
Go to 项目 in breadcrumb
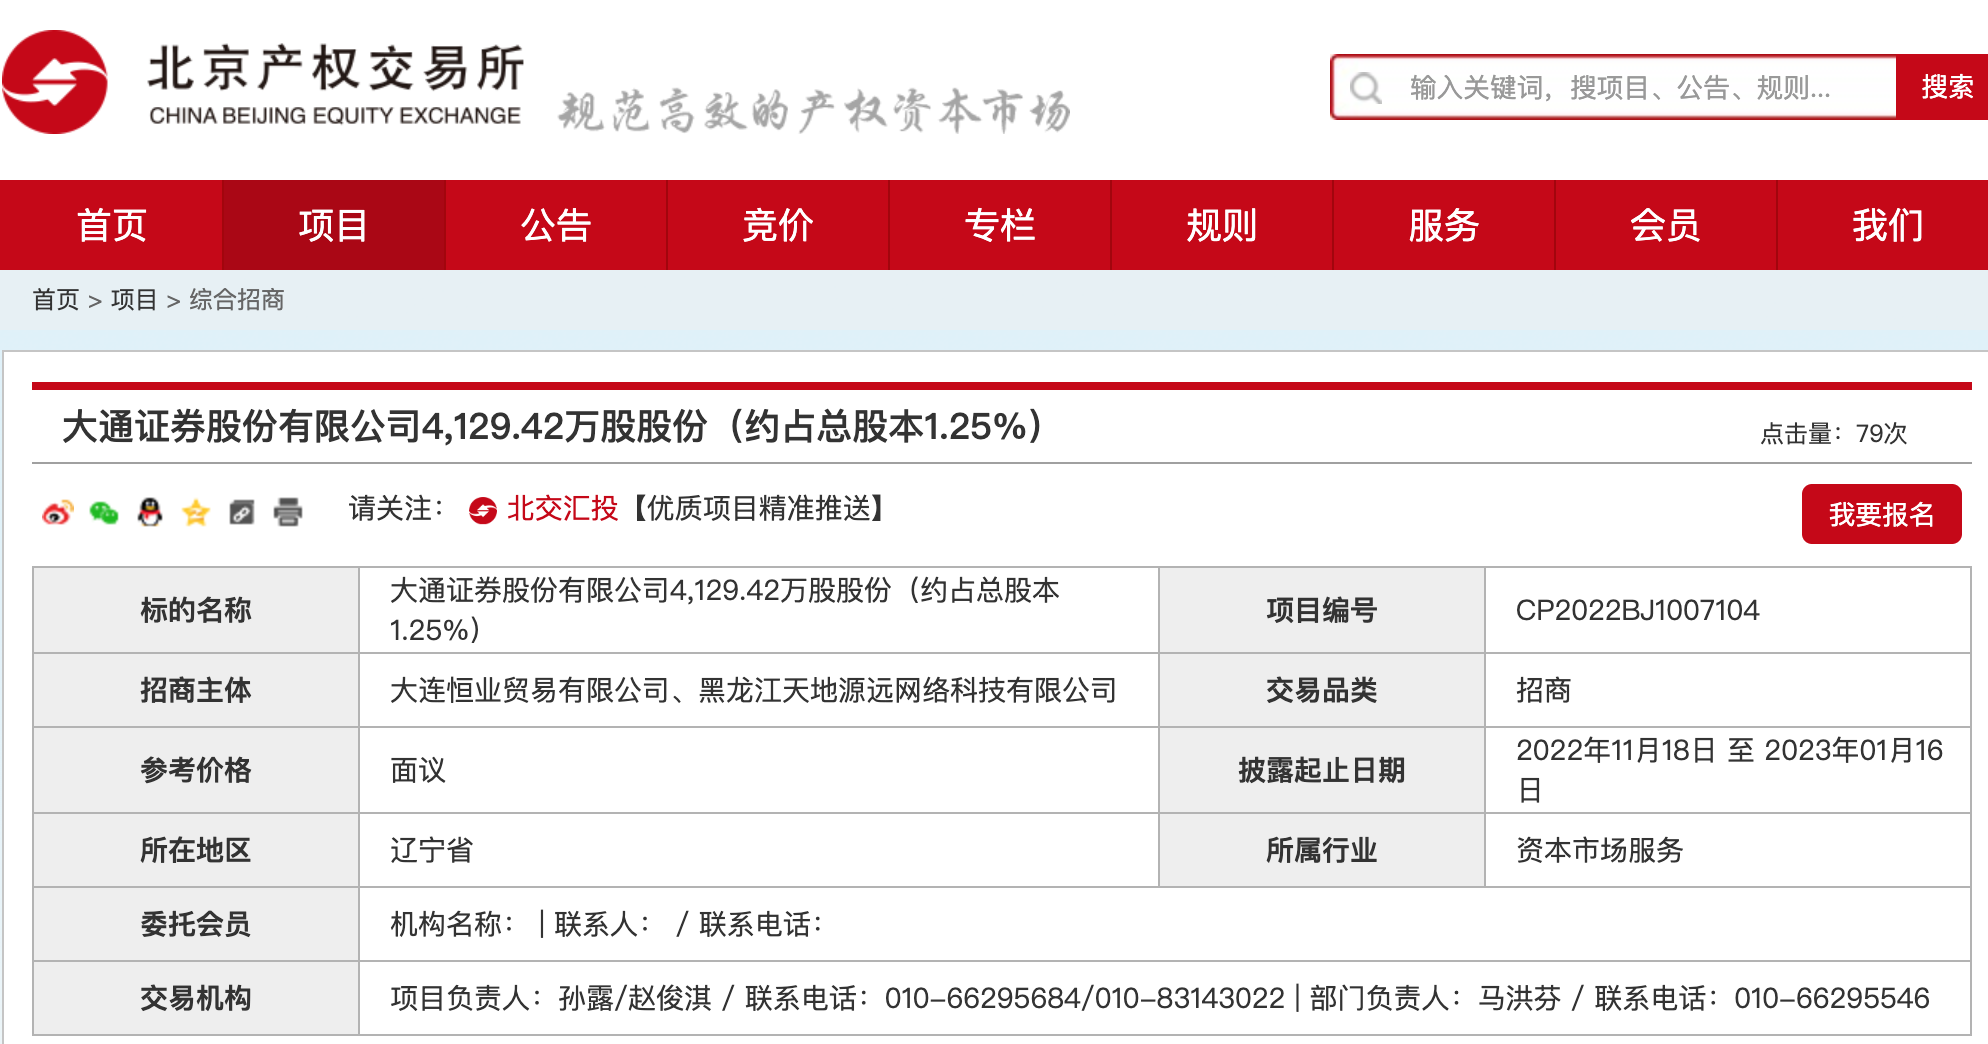tap(134, 300)
